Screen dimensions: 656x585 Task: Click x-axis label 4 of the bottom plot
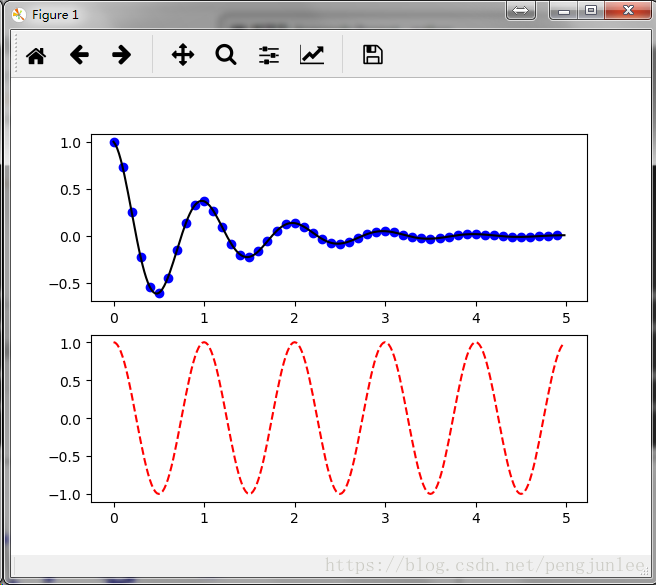point(476,518)
